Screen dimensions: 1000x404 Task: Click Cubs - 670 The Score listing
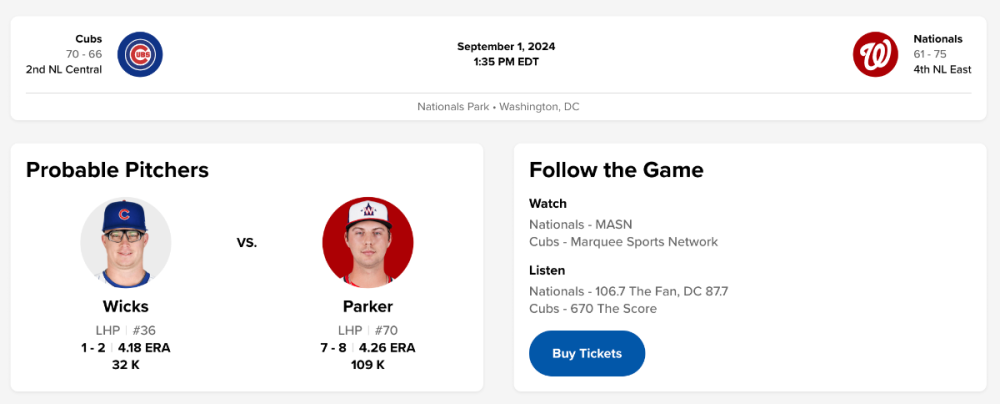click(593, 308)
